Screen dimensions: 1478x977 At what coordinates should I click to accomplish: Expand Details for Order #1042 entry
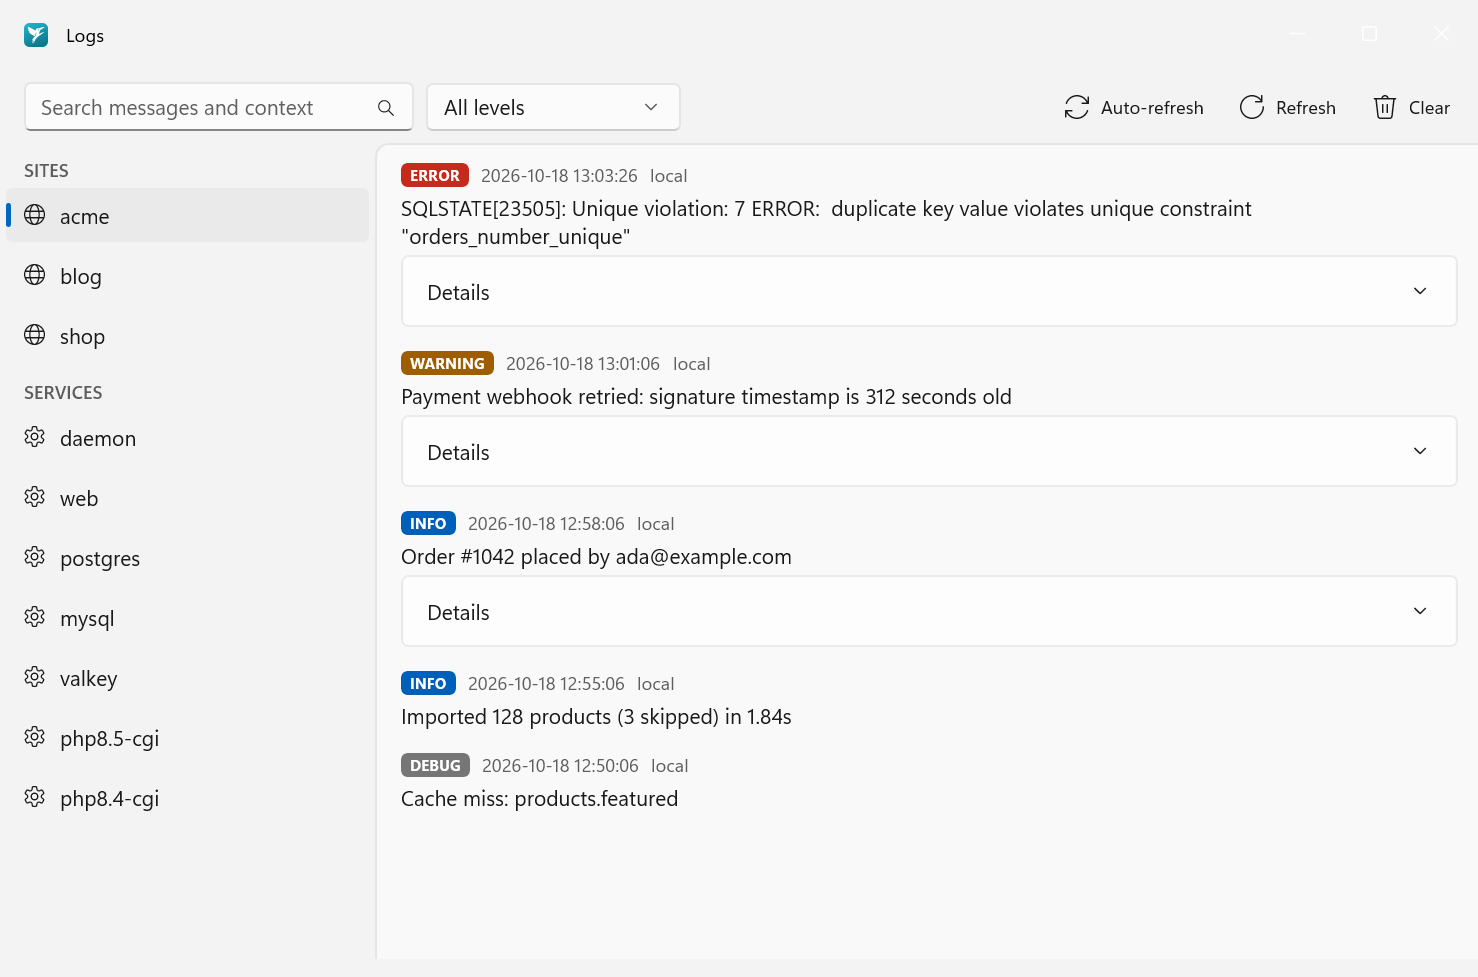pos(929,611)
